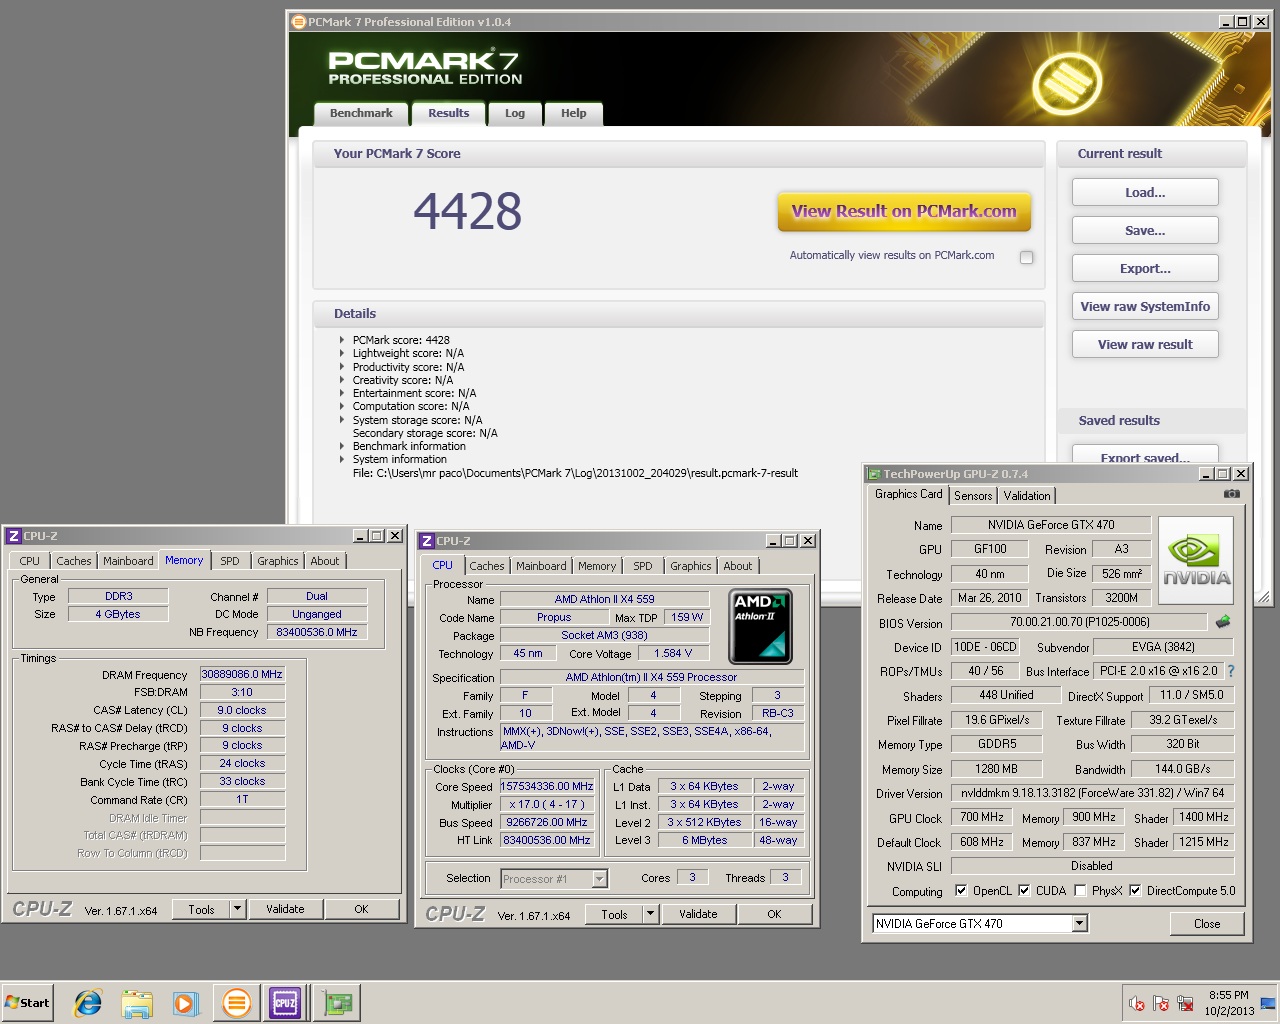This screenshot has width=1280, height=1024.
Task: Toggle the DirectCompute 5.0 checkbox
Action: coord(1135,890)
